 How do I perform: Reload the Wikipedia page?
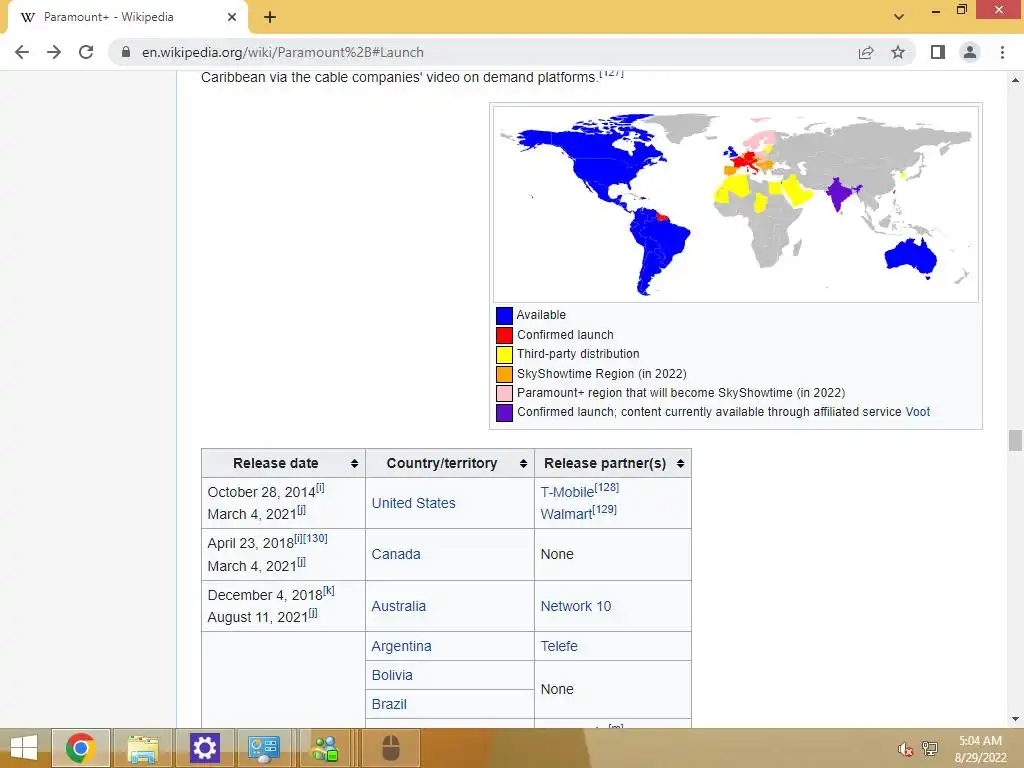pos(86,52)
